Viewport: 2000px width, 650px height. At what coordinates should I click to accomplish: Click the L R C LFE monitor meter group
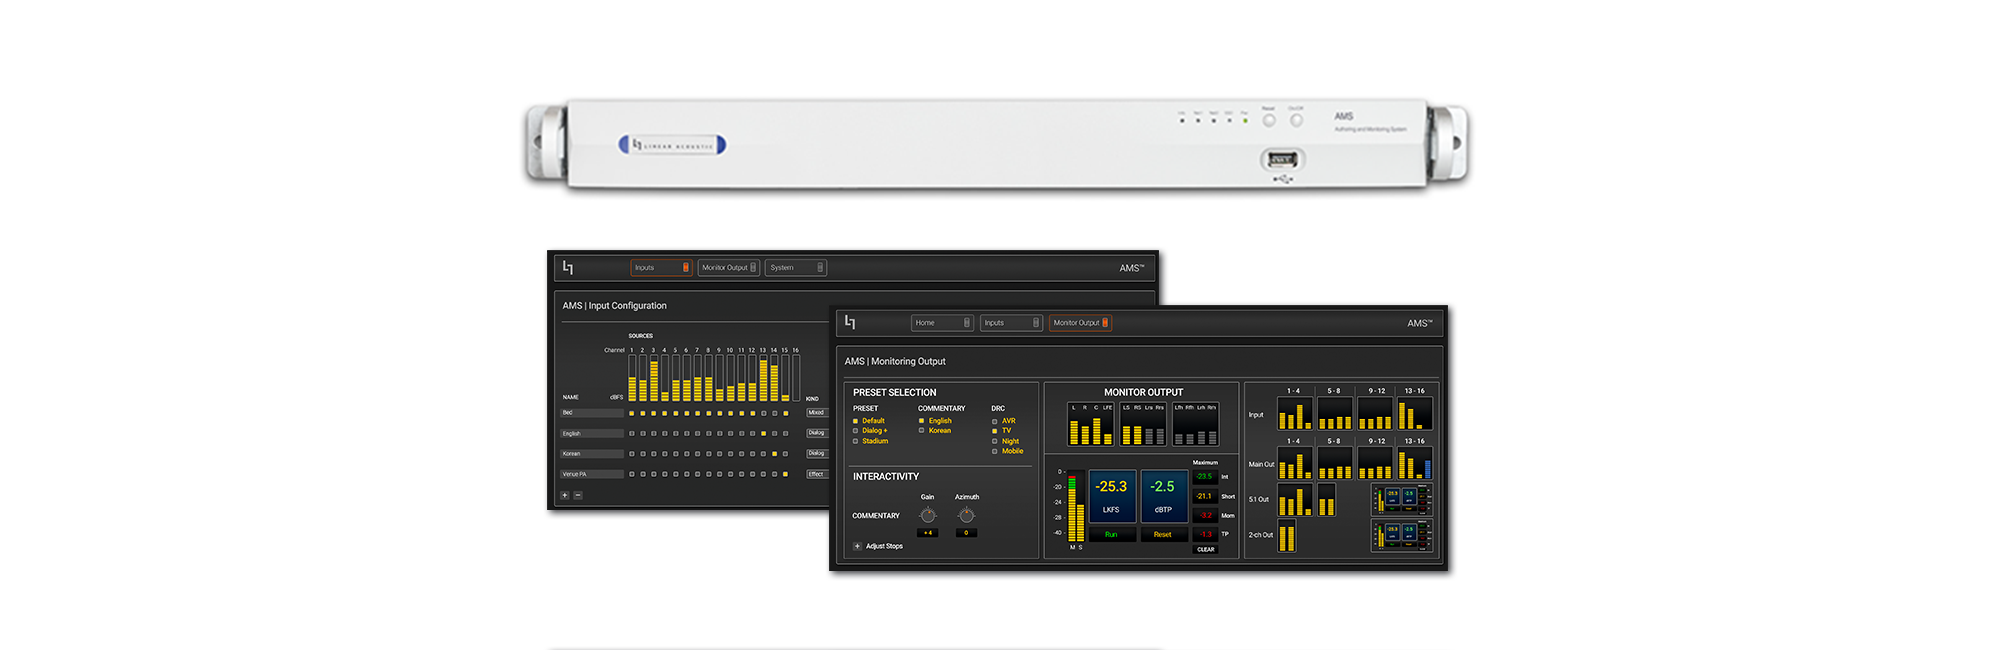(1091, 424)
